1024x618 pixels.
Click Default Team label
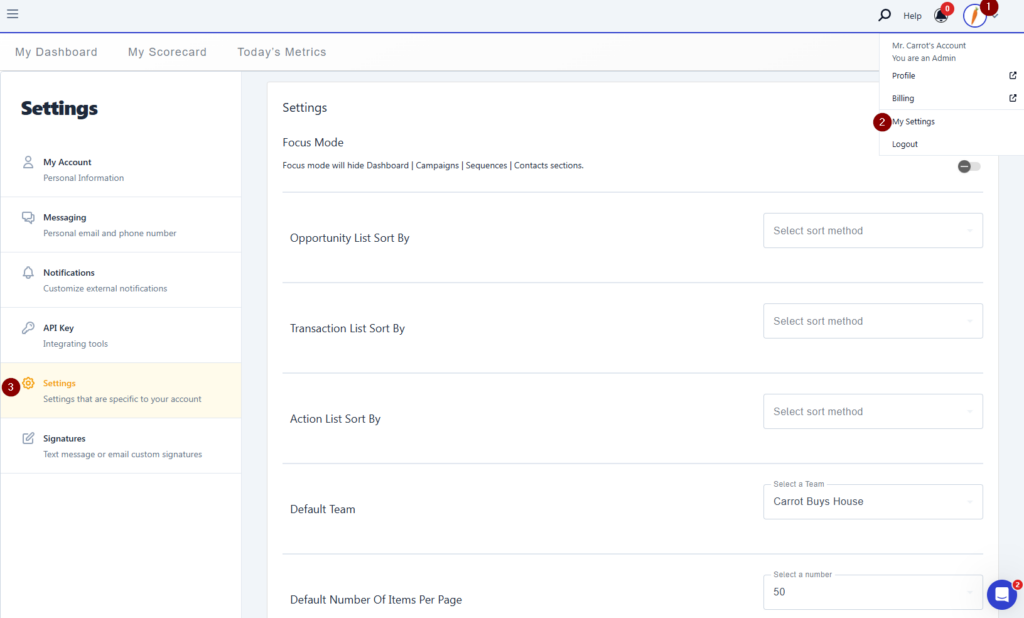coord(323,509)
